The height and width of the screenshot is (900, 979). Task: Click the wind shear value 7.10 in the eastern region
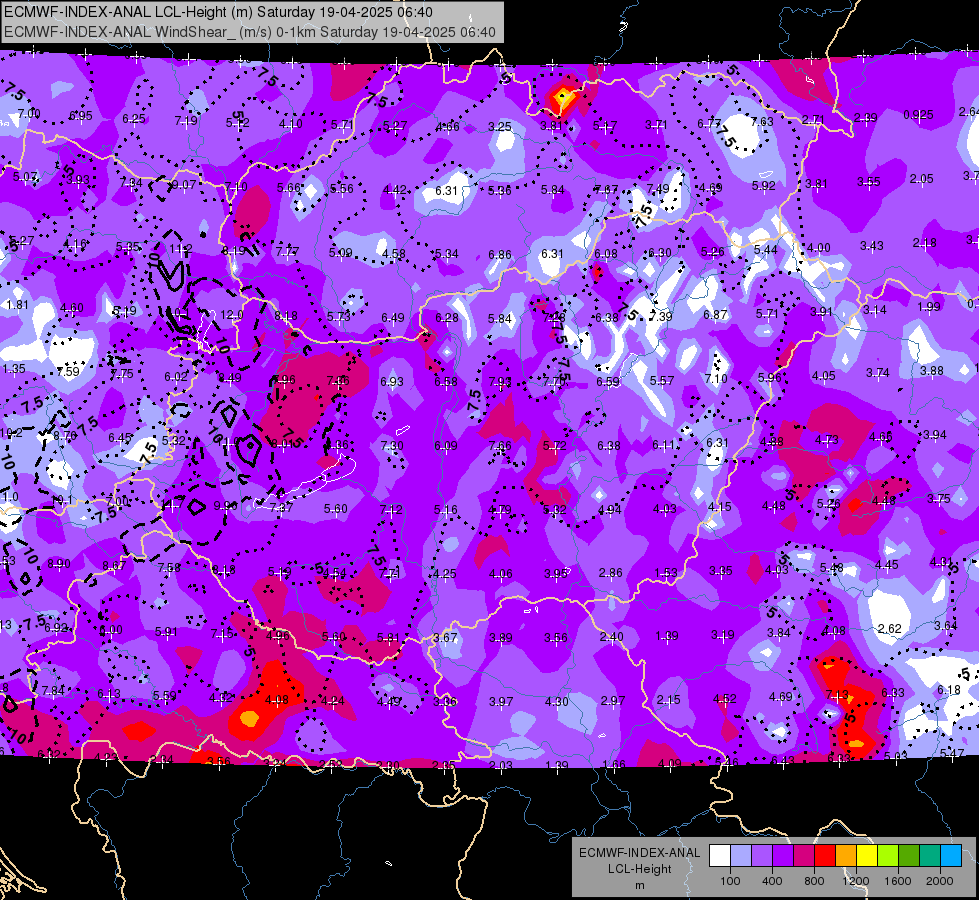[x=716, y=378]
